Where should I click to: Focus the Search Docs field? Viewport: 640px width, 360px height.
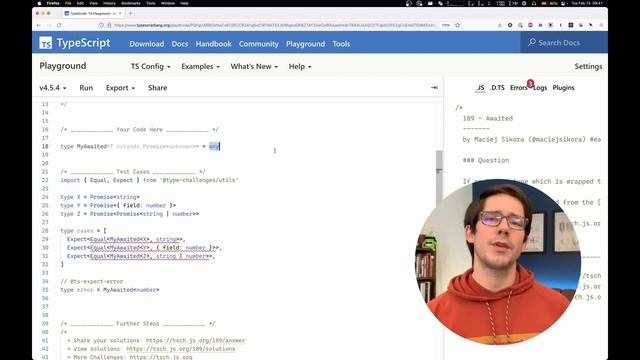(564, 42)
